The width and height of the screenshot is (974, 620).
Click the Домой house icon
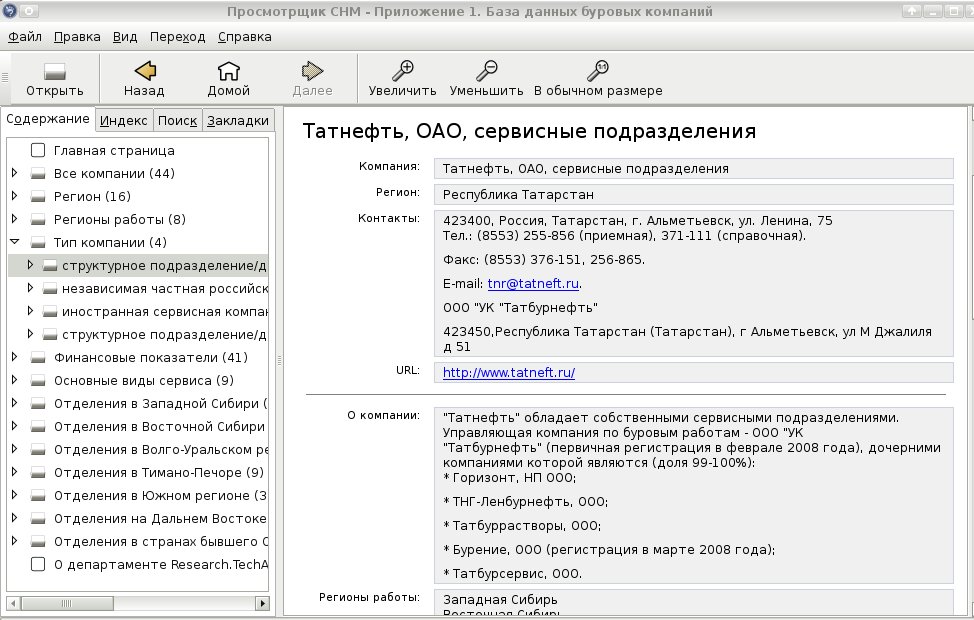point(229,71)
